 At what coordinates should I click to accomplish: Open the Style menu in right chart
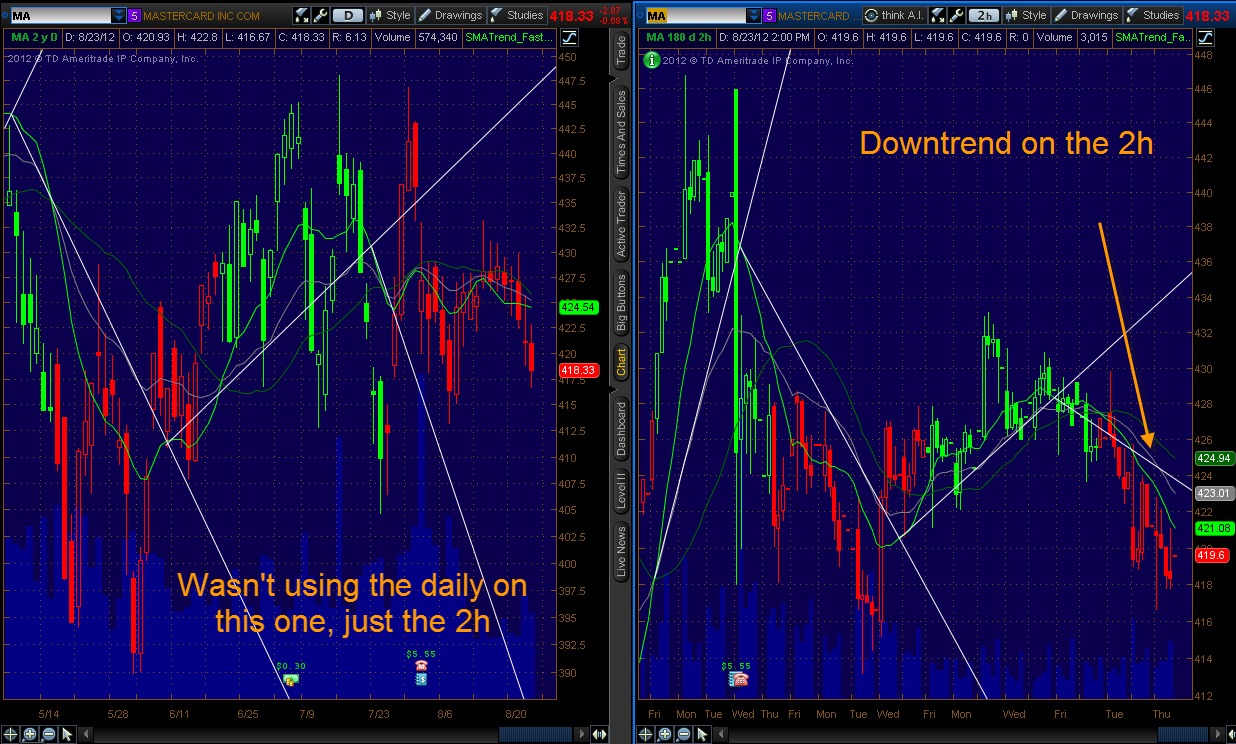point(1026,16)
